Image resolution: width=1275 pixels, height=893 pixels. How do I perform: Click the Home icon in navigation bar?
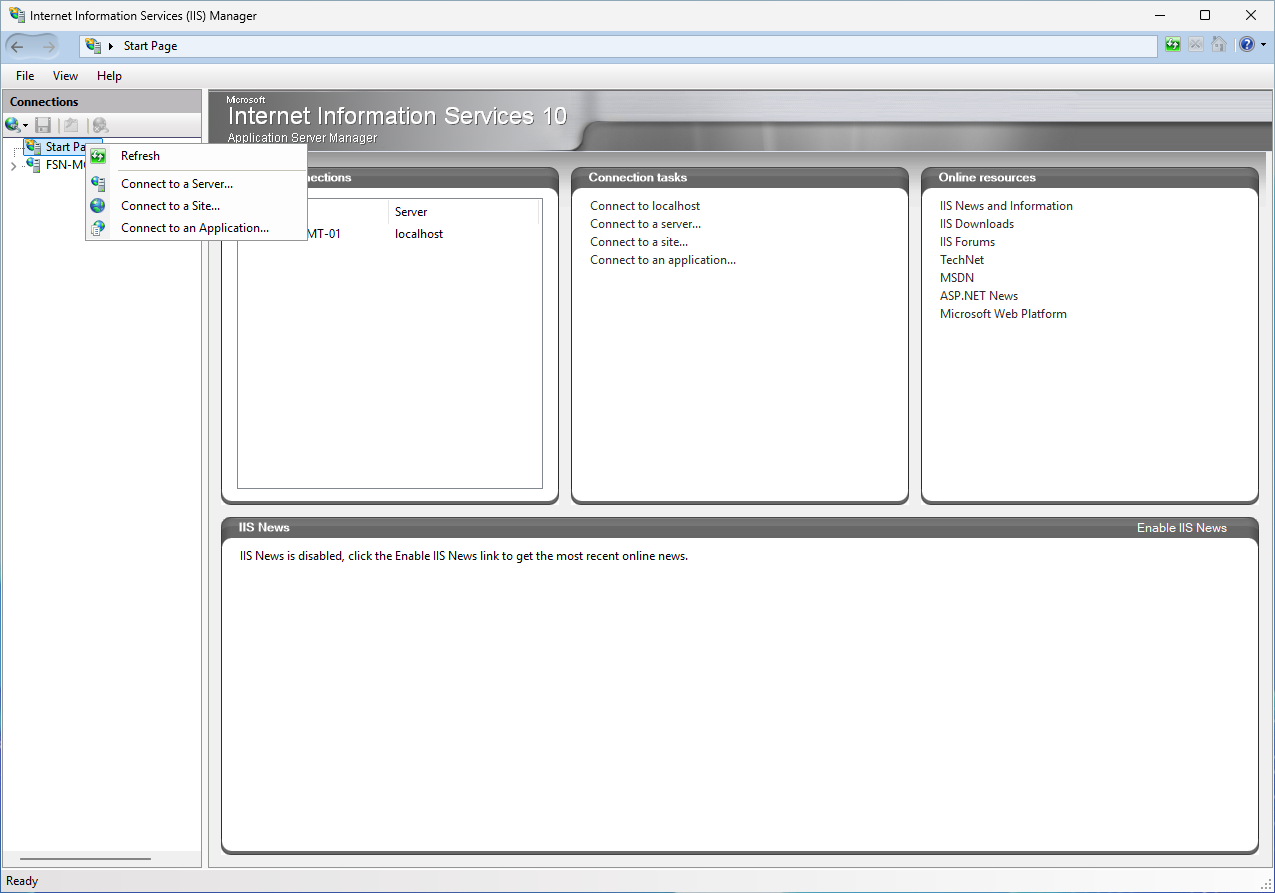pos(1219,45)
